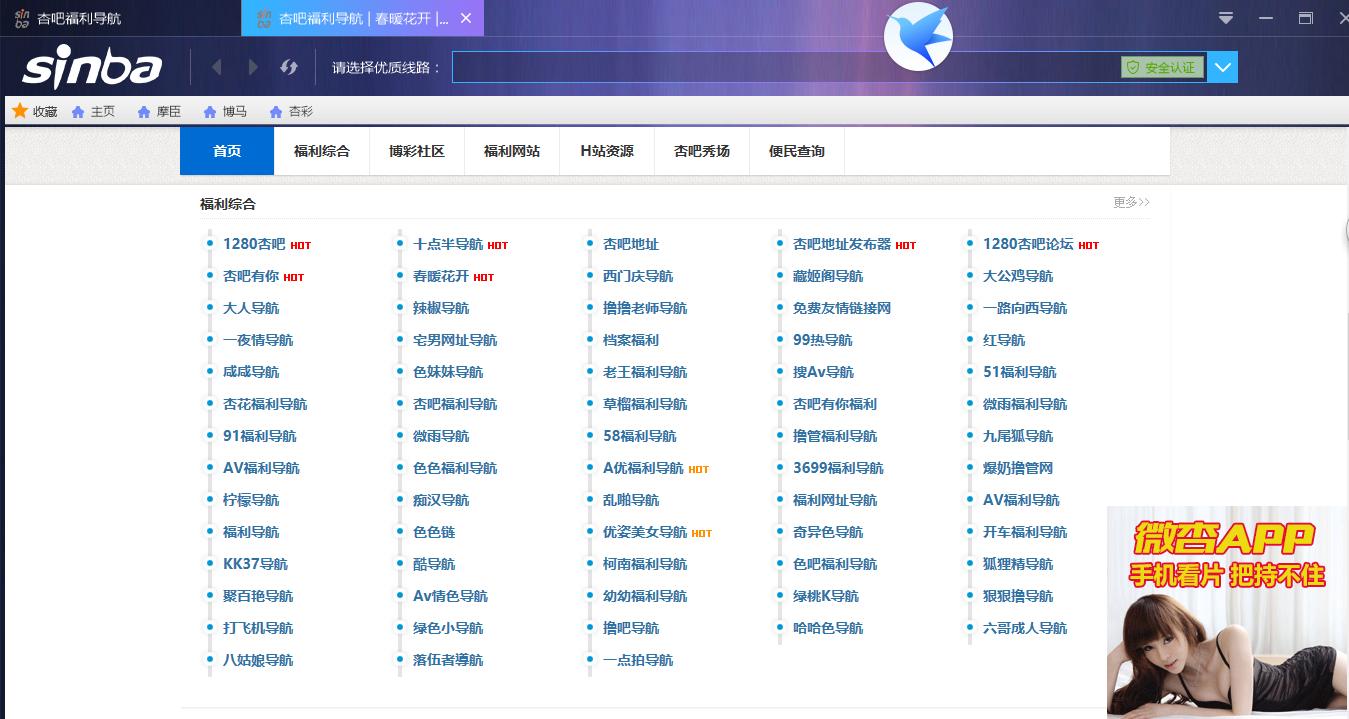Viewport: 1349px width, 719px height.
Task: Open the 咸咸导航 link
Action: click(x=251, y=372)
